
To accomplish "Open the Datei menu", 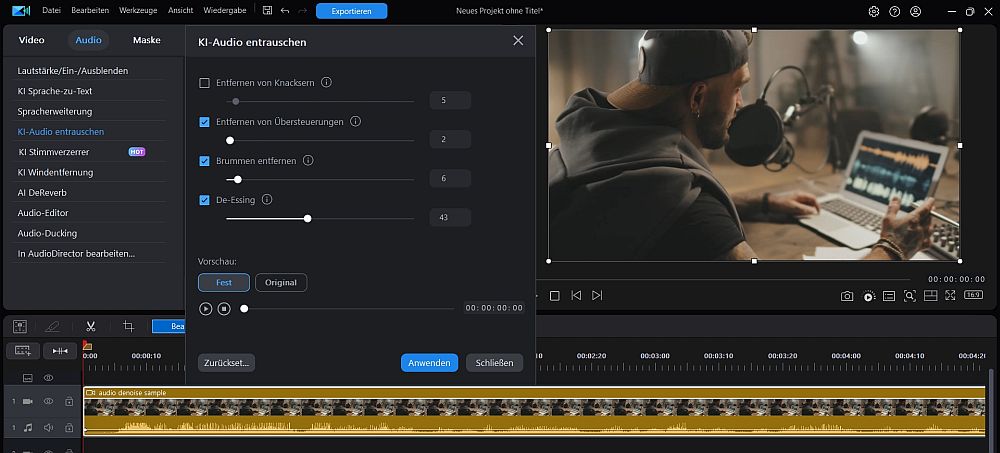I will point(51,11).
